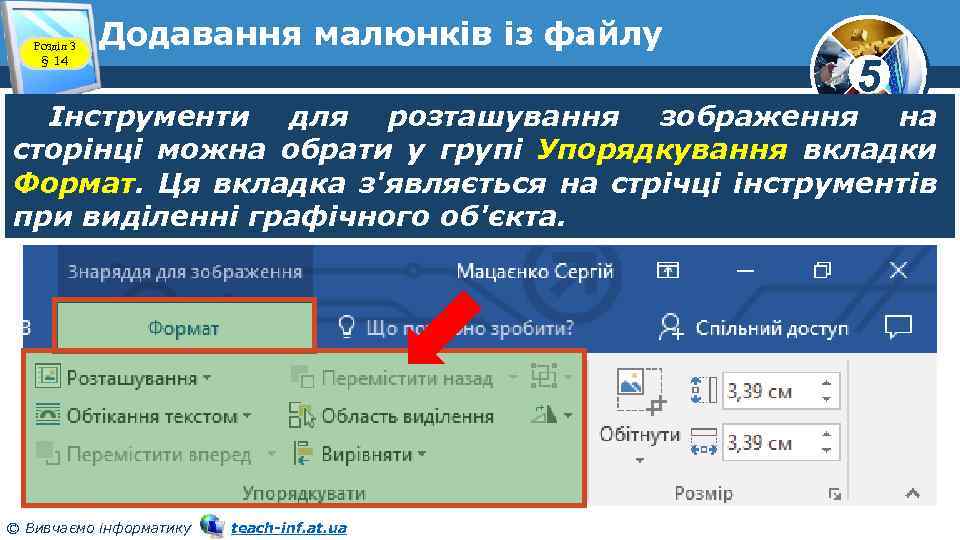Open the Format ribbon tab
Image resolution: width=960 pixels, height=540 pixels.
coord(184,328)
